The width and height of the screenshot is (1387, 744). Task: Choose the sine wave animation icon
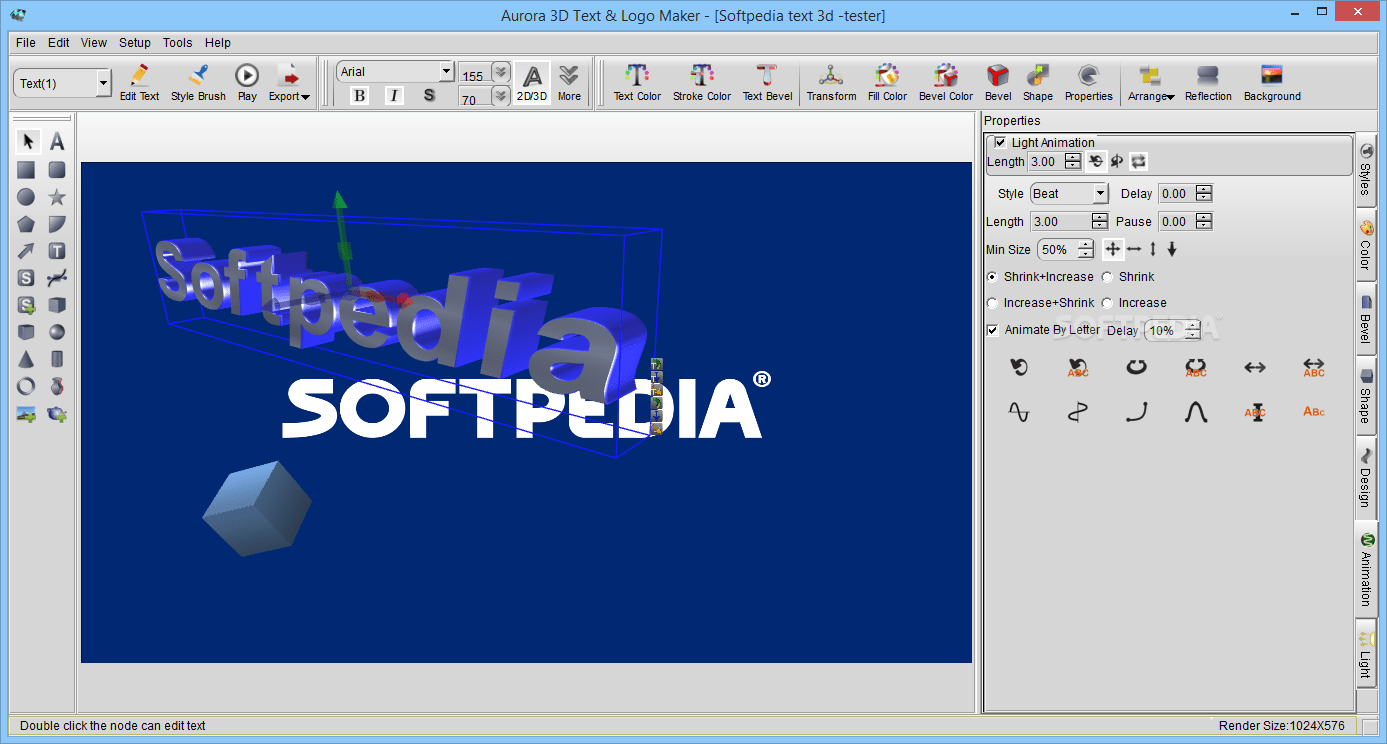tap(1018, 411)
